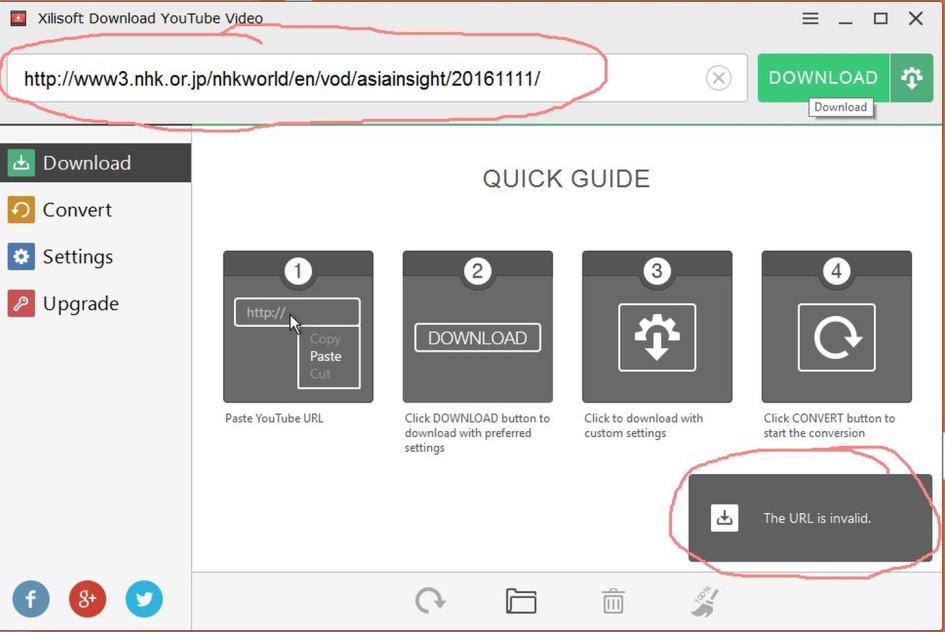Share on Google Plus icon
This screenshot has width=945, height=632.
point(87,599)
